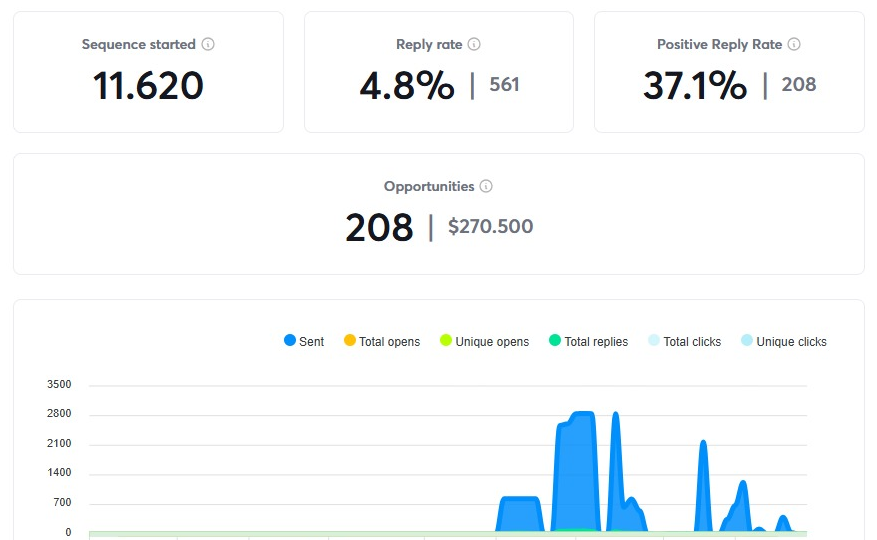The width and height of the screenshot is (877, 540).
Task: Toggle Total opens series in legend
Action: (x=382, y=341)
